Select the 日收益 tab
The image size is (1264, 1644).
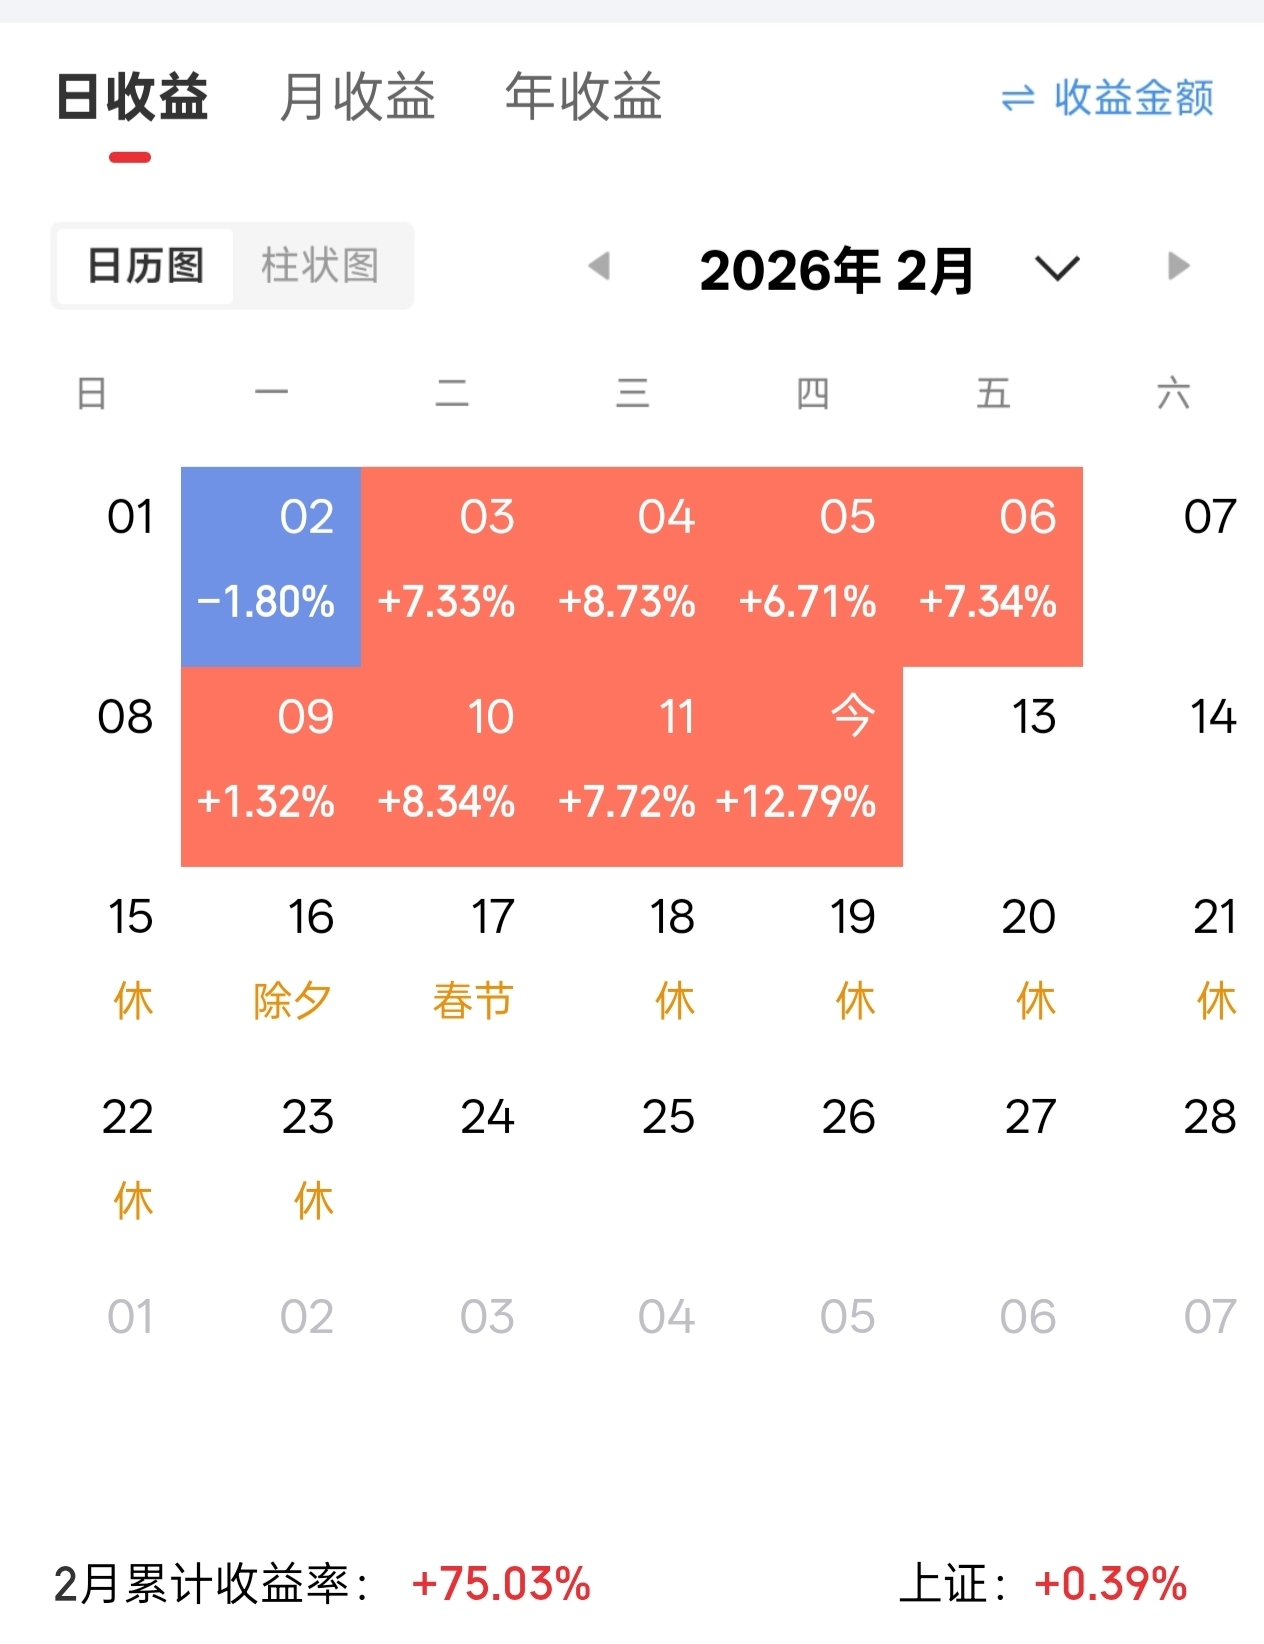tap(132, 97)
